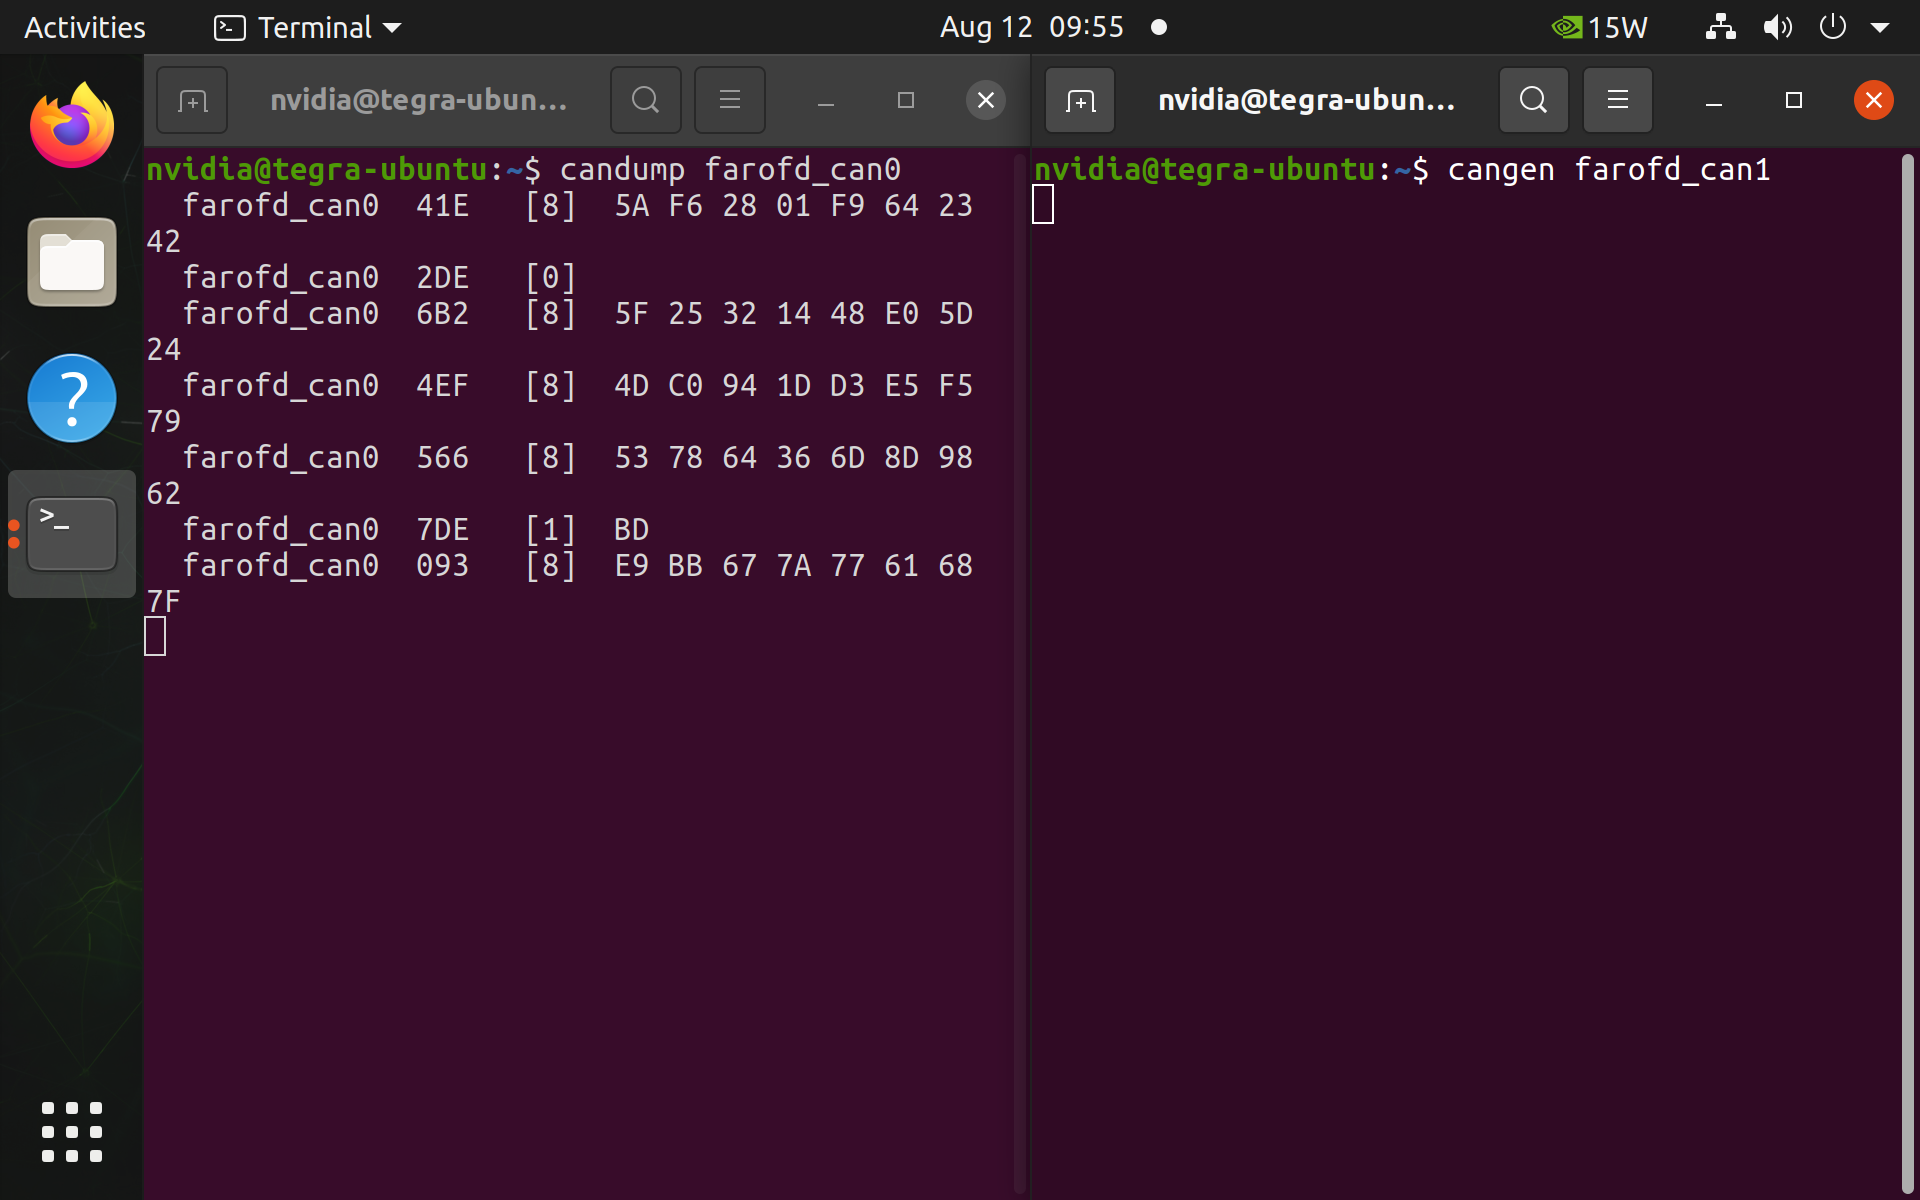The height and width of the screenshot is (1200, 1920).
Task: Click search icon in left terminal
Action: tap(646, 100)
